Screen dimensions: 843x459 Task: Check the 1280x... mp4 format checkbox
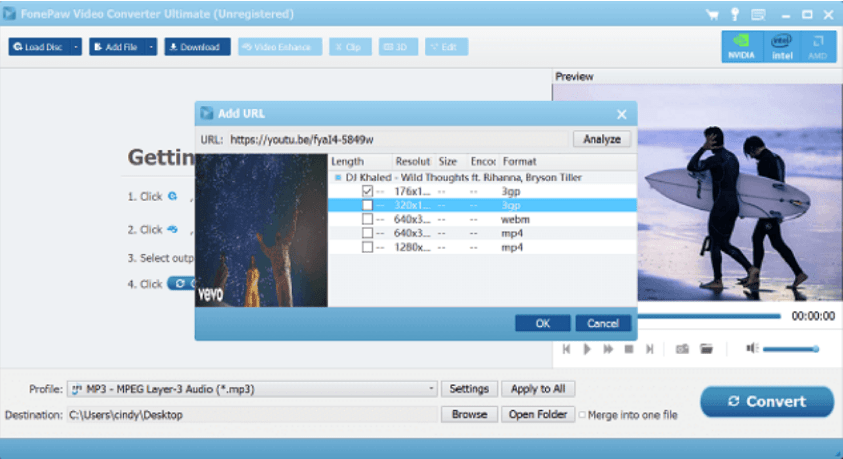pyautogui.click(x=367, y=247)
